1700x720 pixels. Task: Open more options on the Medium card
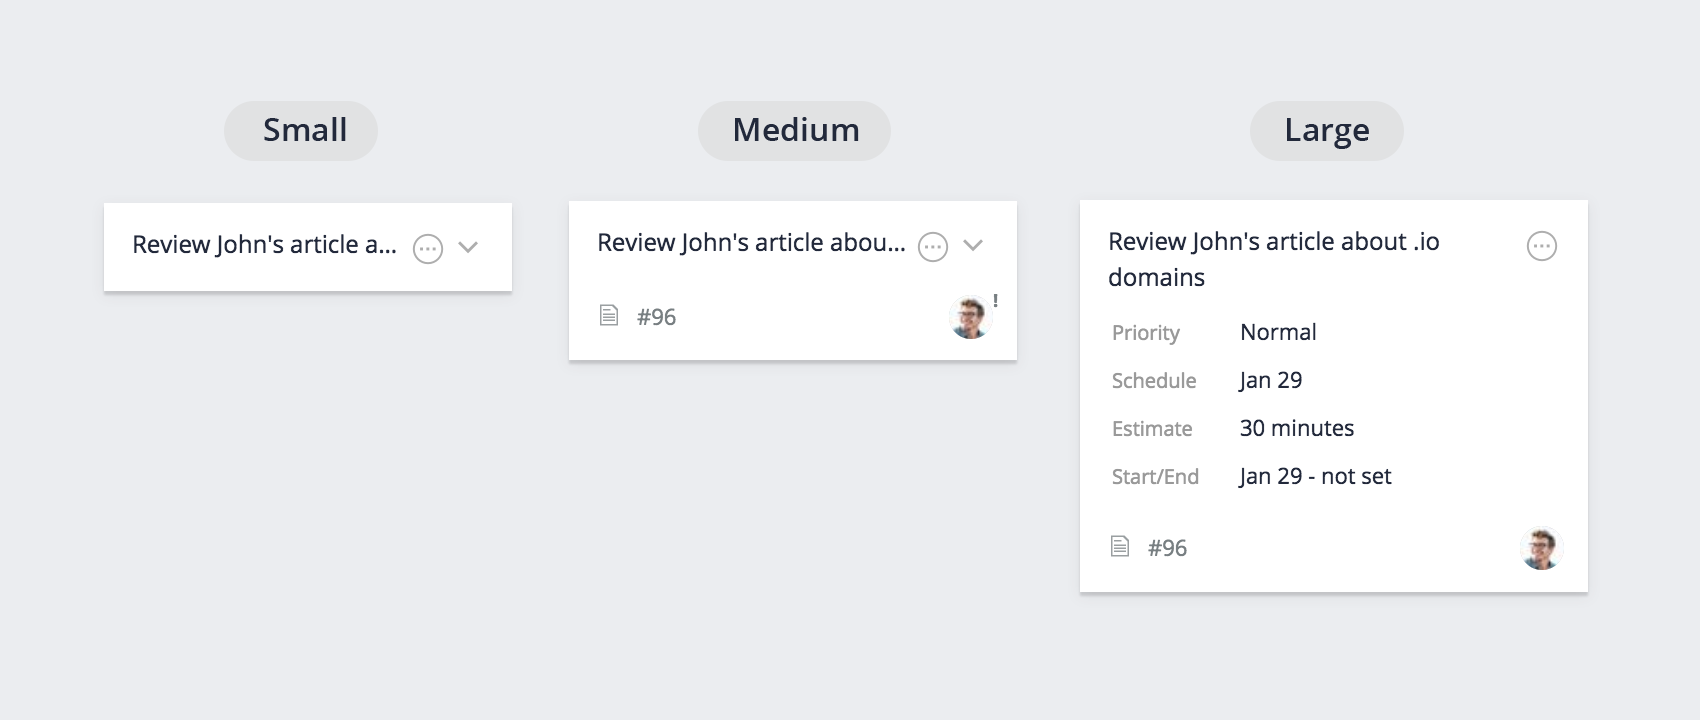coord(933,246)
